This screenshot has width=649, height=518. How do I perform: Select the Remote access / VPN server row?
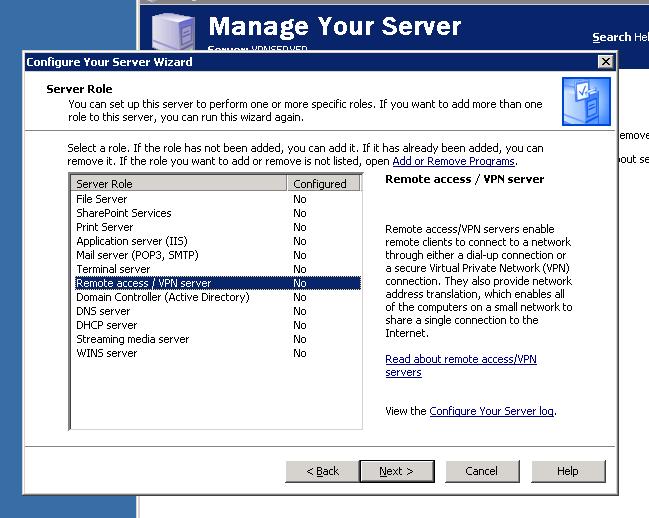click(218, 283)
